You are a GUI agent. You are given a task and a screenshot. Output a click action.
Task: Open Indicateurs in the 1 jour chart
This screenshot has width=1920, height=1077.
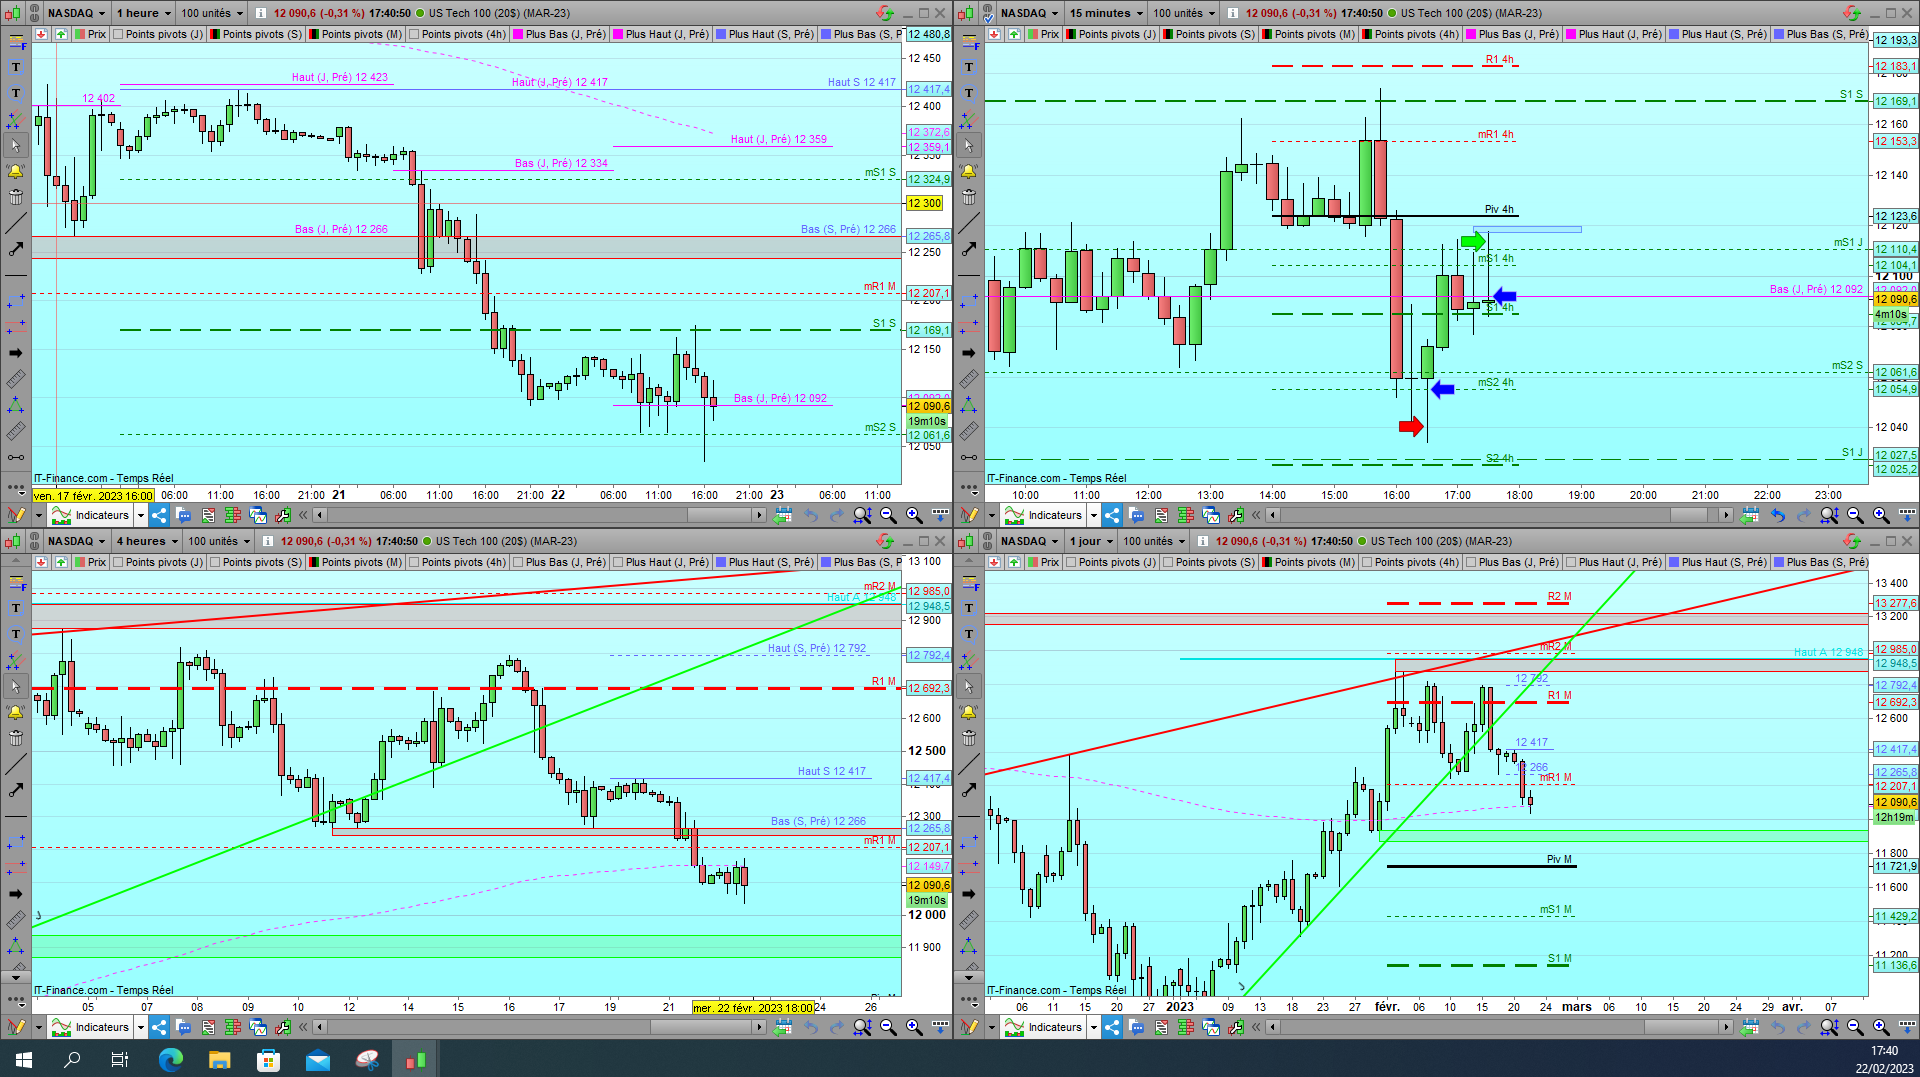click(x=1044, y=1027)
